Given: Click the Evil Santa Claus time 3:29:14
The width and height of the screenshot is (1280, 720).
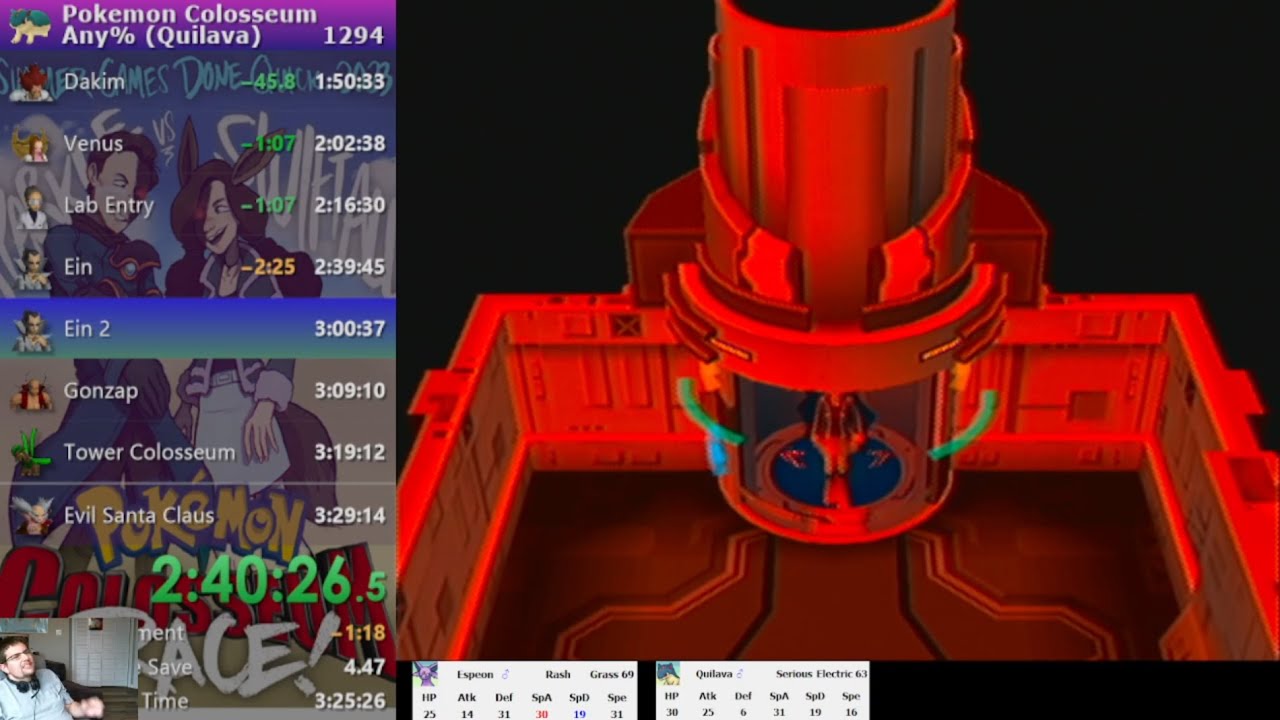Looking at the screenshot, I should coord(349,515).
